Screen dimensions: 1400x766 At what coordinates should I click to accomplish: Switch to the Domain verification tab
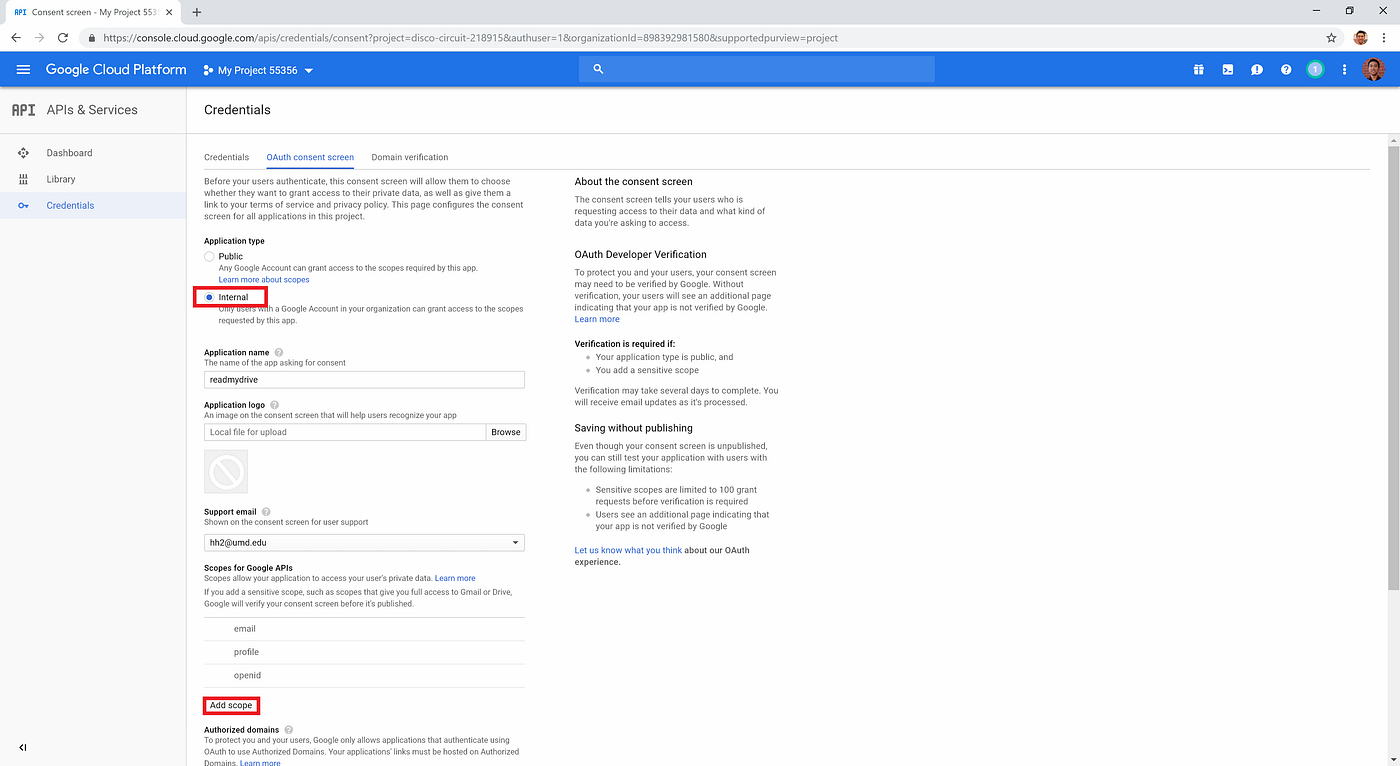pyautogui.click(x=410, y=157)
